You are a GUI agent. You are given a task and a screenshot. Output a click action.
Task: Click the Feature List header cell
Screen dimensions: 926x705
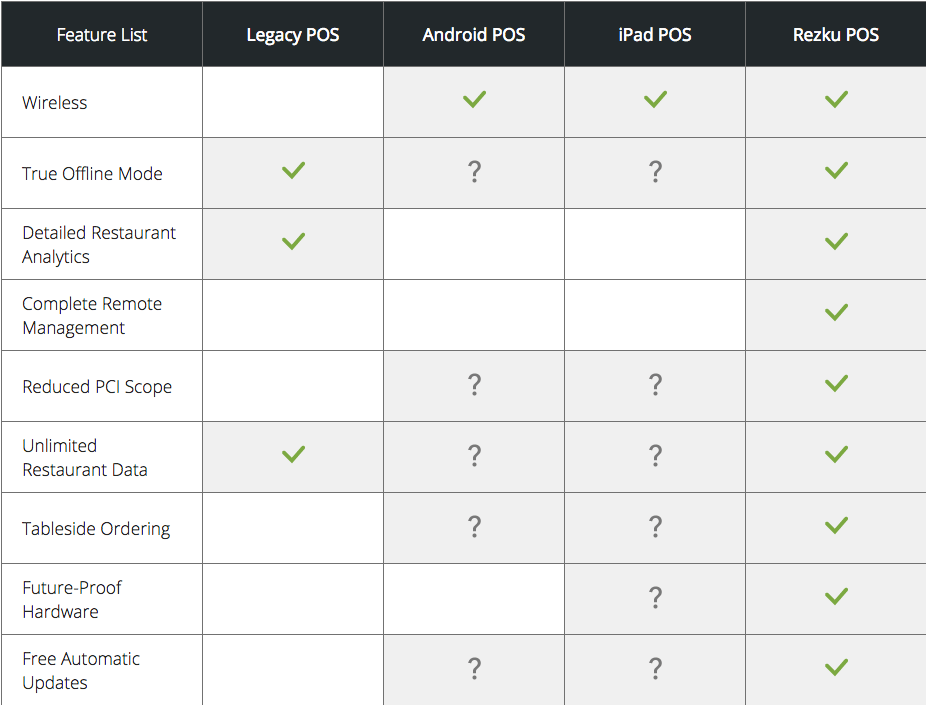pos(102,35)
